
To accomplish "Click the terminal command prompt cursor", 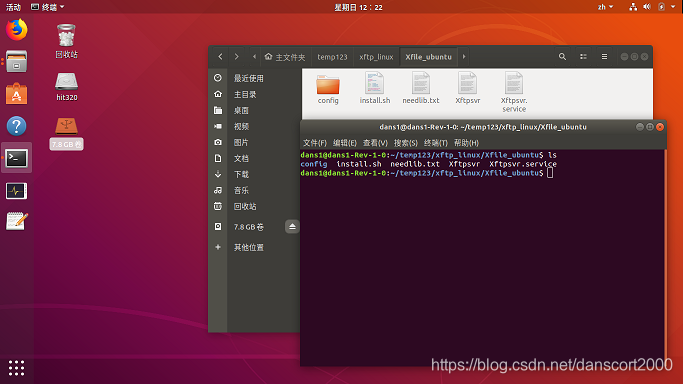I will tap(550, 173).
